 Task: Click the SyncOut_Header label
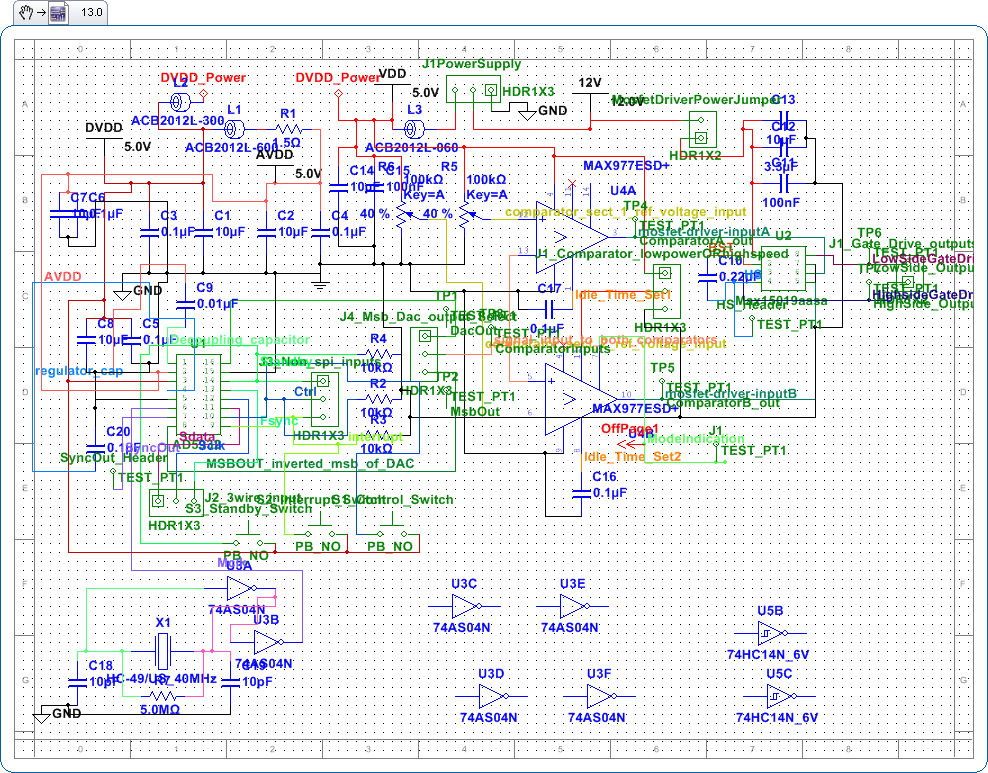[x=114, y=457]
